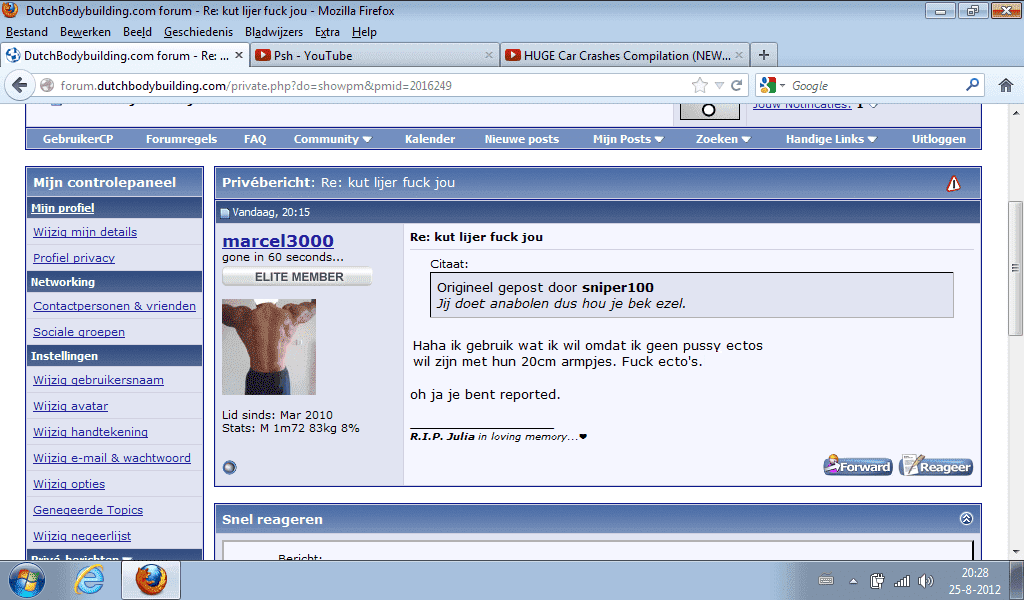Image resolution: width=1024 pixels, height=600 pixels.
Task: Click the Windows Start orb
Action: pyautogui.click(x=27, y=579)
